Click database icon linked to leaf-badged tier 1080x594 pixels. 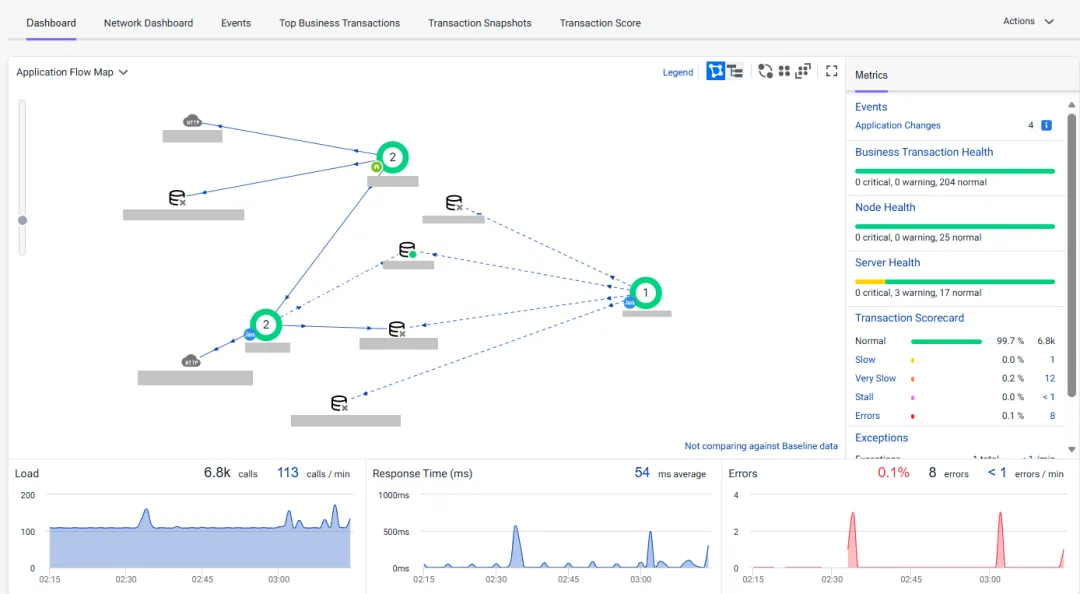coord(177,198)
